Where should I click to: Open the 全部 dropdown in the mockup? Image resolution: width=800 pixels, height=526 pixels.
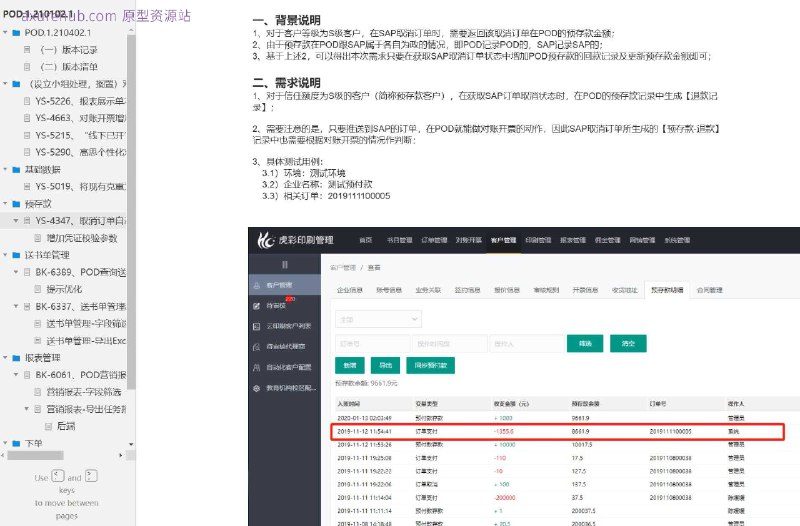pyautogui.click(x=379, y=319)
